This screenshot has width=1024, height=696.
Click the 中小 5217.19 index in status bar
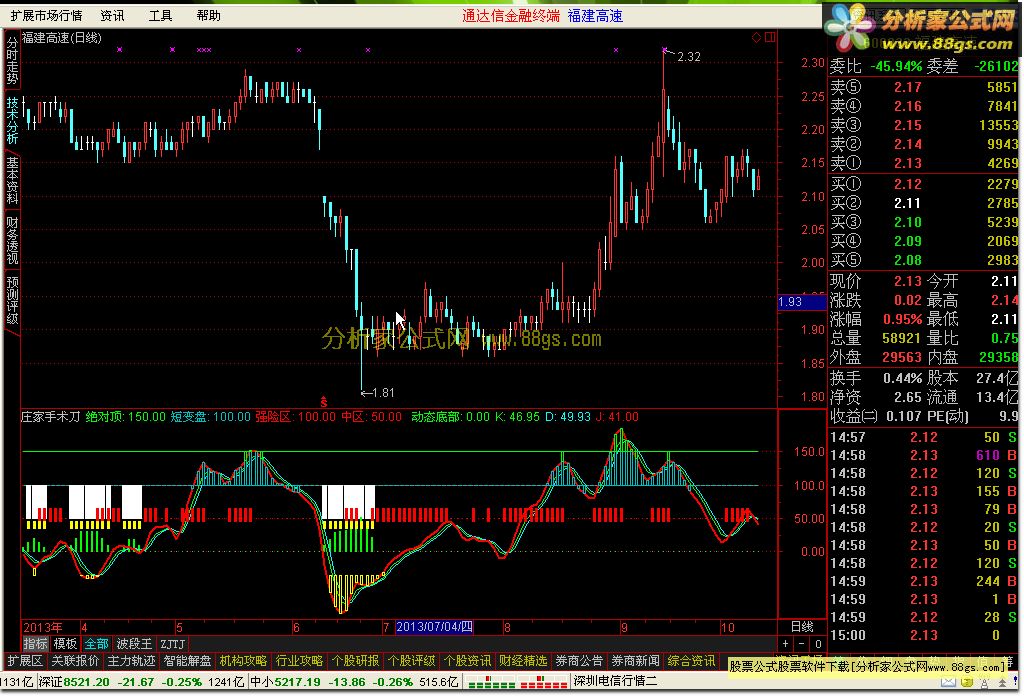285,682
